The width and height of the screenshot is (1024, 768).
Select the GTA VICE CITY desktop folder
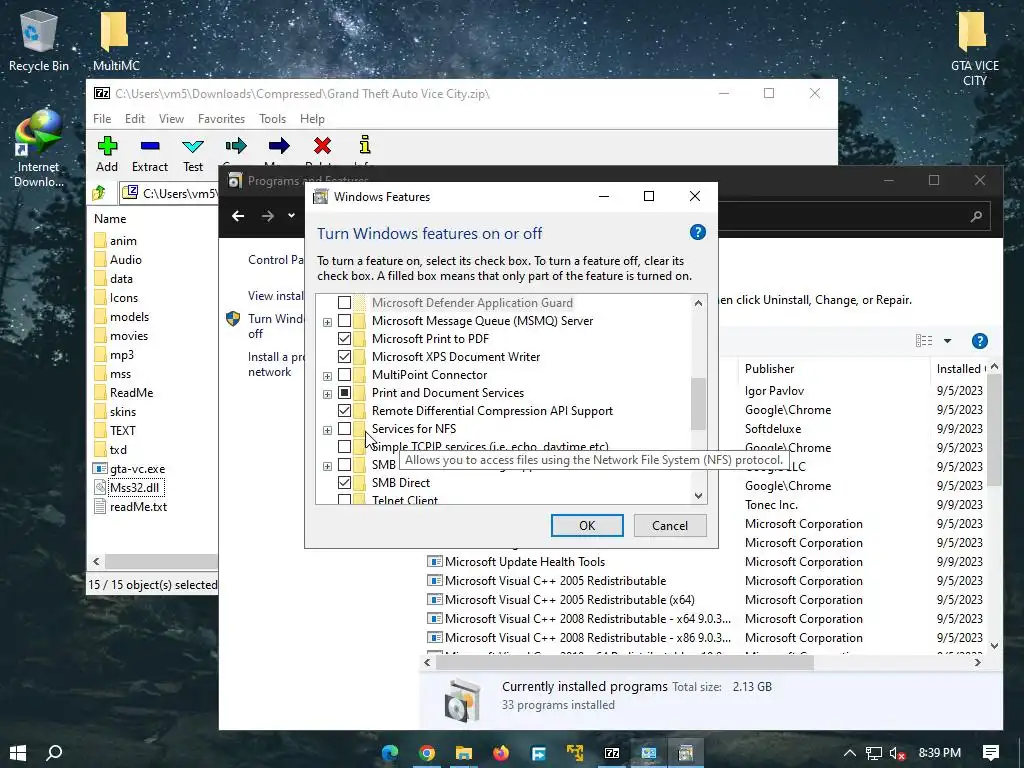[974, 48]
